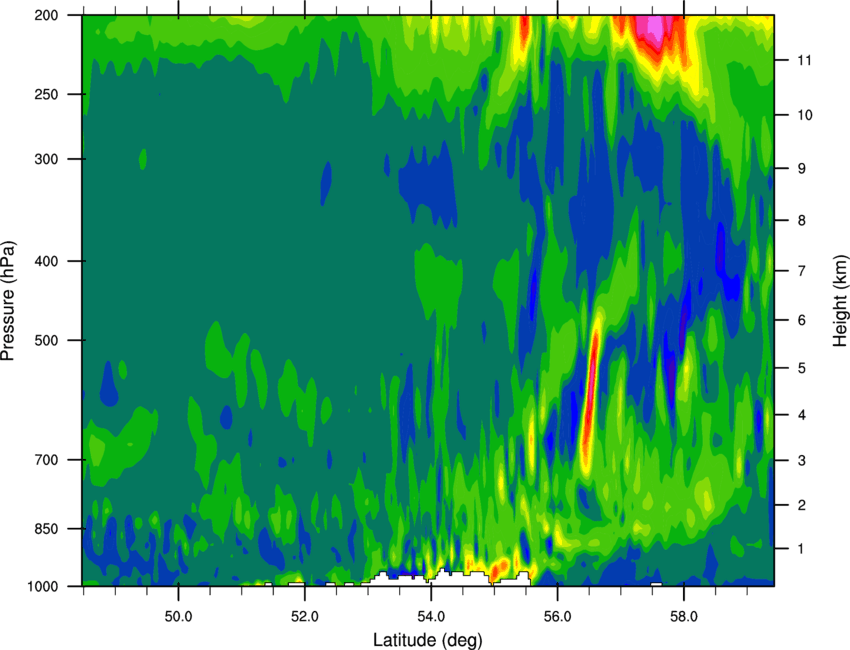Pick the 1 km height label
The width and height of the screenshot is (850, 650).
click(x=801, y=549)
